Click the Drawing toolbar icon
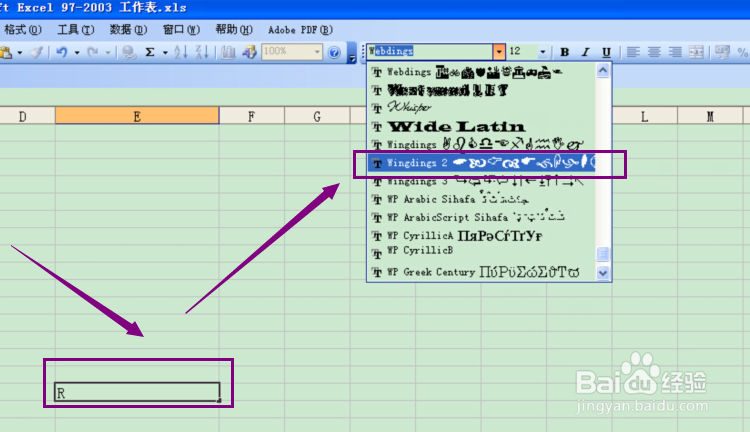 pos(249,52)
